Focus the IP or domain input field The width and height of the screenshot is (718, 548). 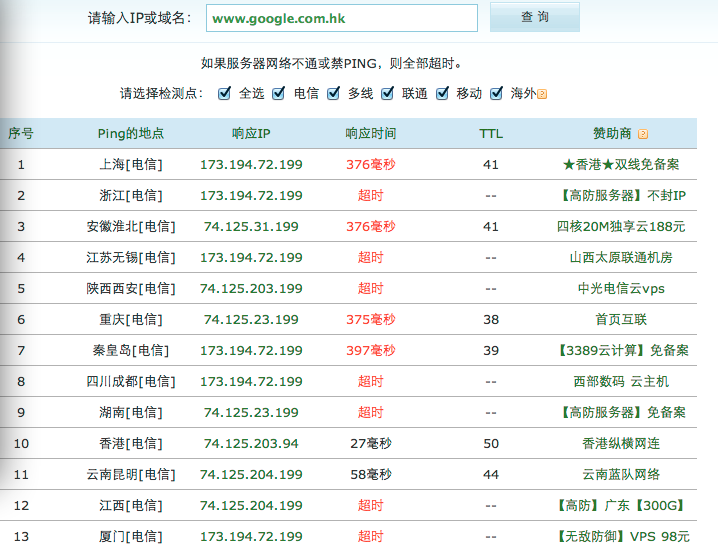[342, 18]
